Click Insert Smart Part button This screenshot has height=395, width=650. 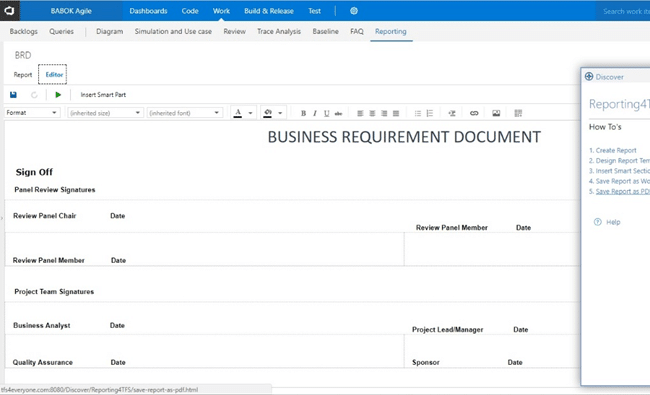click(x=103, y=95)
